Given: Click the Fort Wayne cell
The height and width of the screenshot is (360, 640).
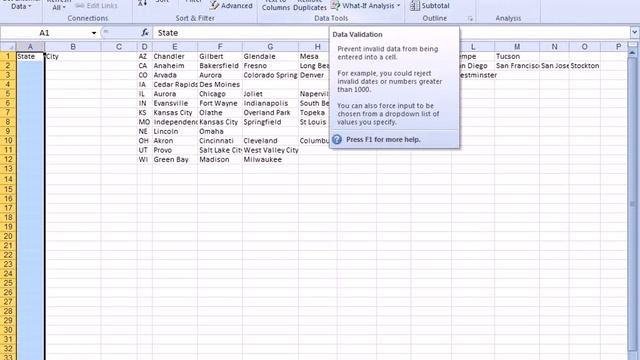Looking at the screenshot, I should click(220, 103).
